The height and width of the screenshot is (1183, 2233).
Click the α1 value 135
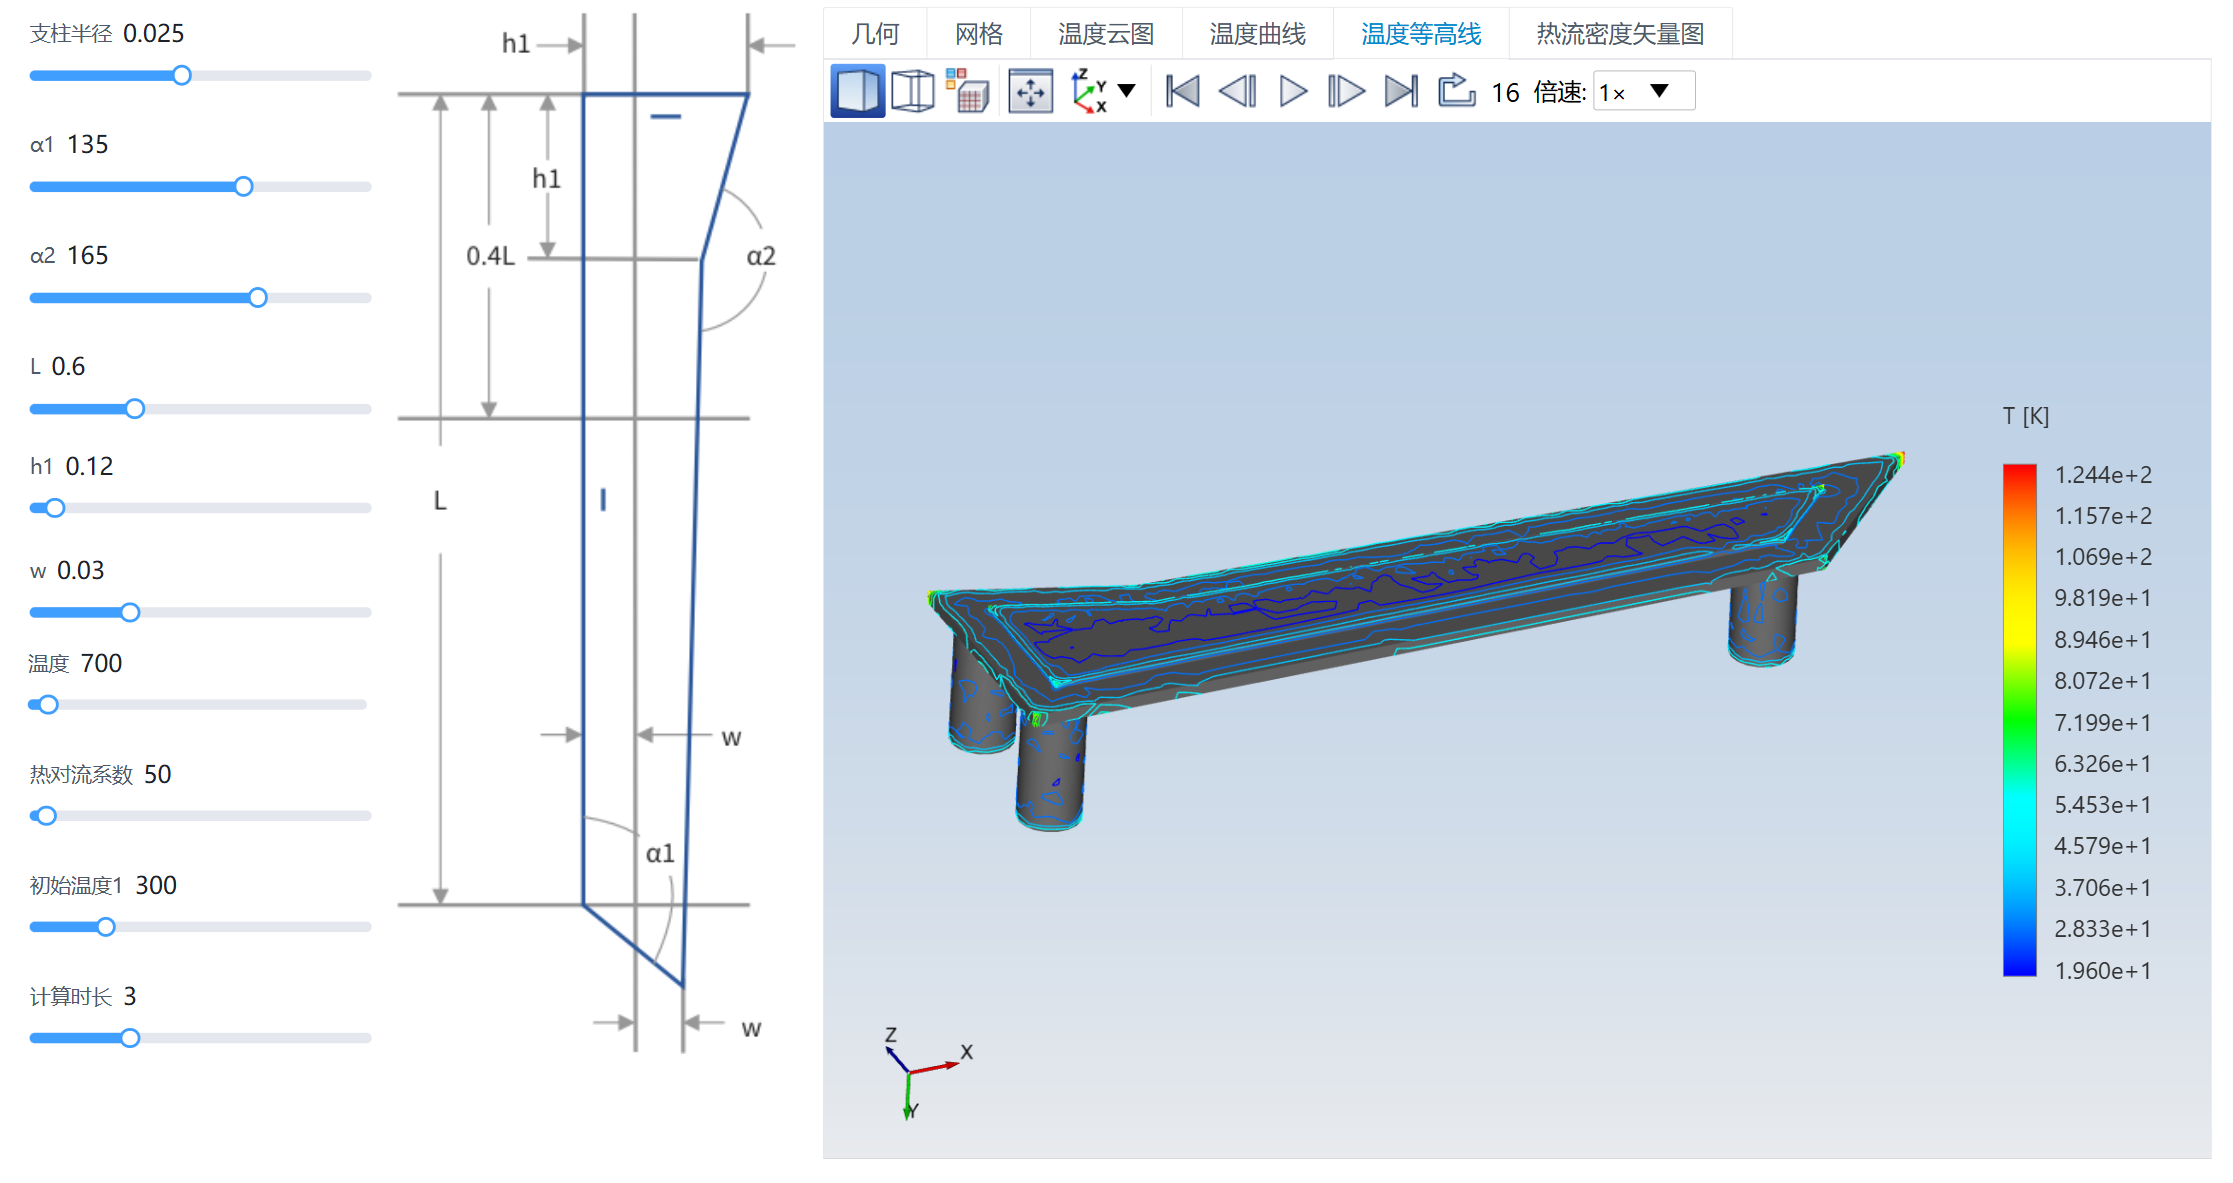point(87,144)
